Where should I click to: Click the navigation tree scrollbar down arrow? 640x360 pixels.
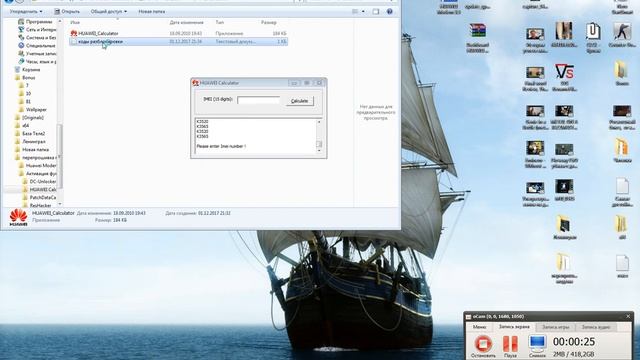(60, 204)
